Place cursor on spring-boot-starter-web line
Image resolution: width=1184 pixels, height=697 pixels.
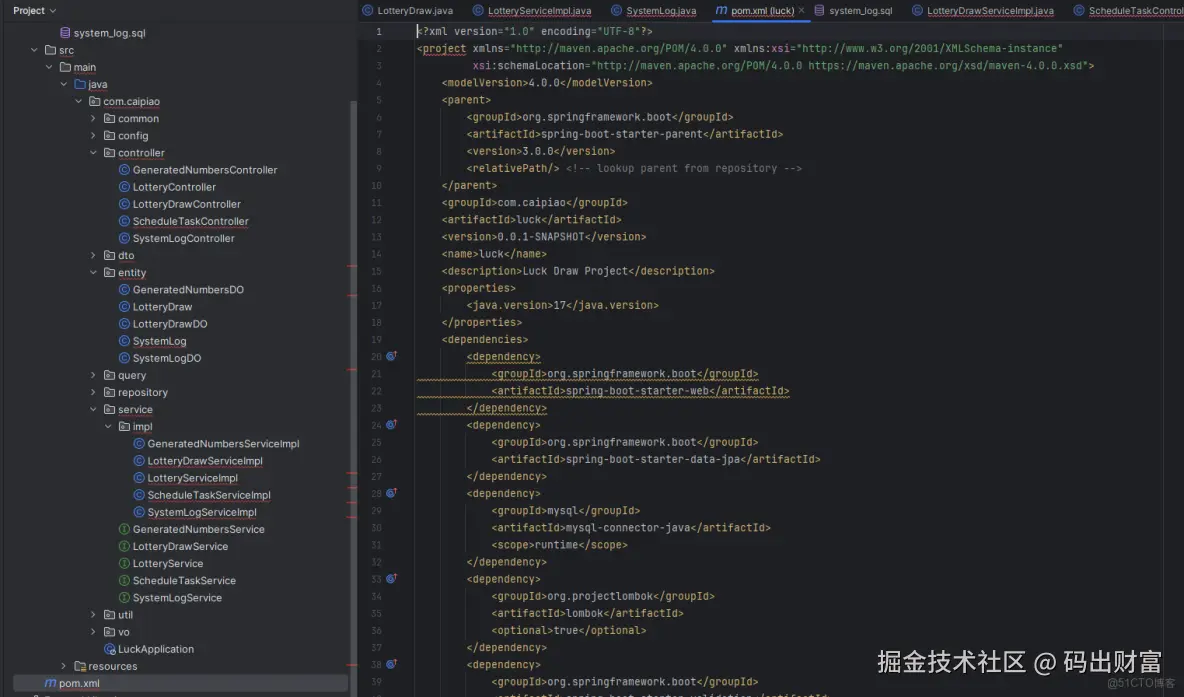pyautogui.click(x=640, y=391)
